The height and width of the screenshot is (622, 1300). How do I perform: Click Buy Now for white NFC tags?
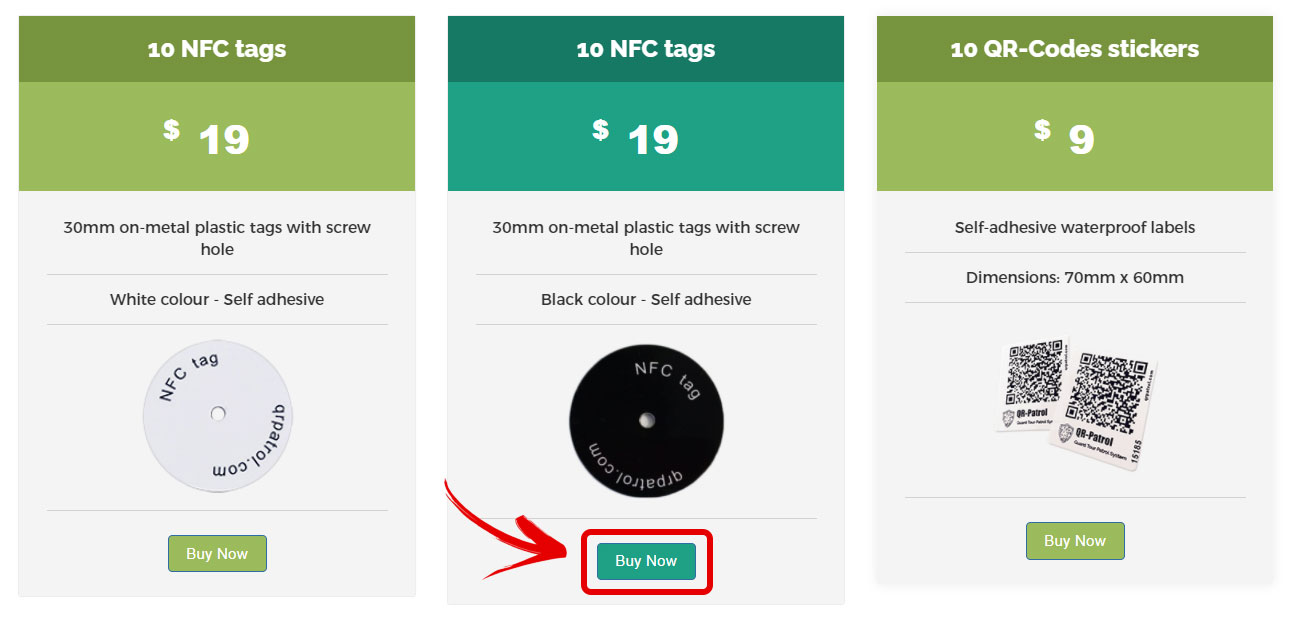point(217,554)
